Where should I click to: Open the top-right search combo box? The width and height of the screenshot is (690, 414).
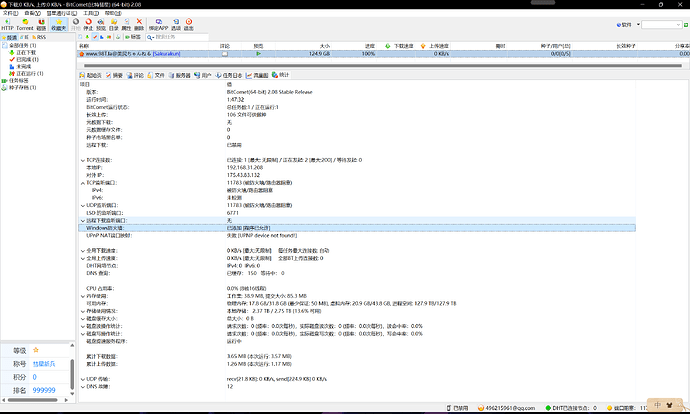tap(661, 25)
